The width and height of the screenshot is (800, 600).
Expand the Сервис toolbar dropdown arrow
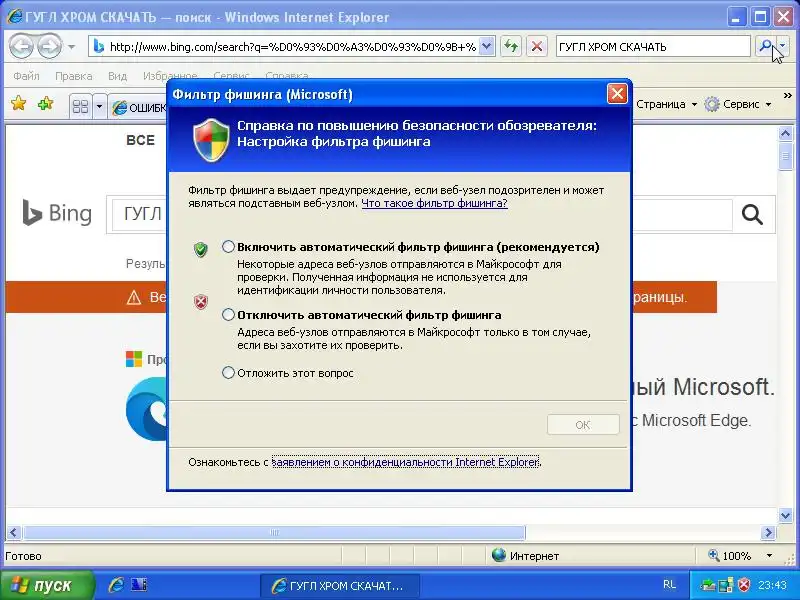pyautogui.click(x=768, y=105)
